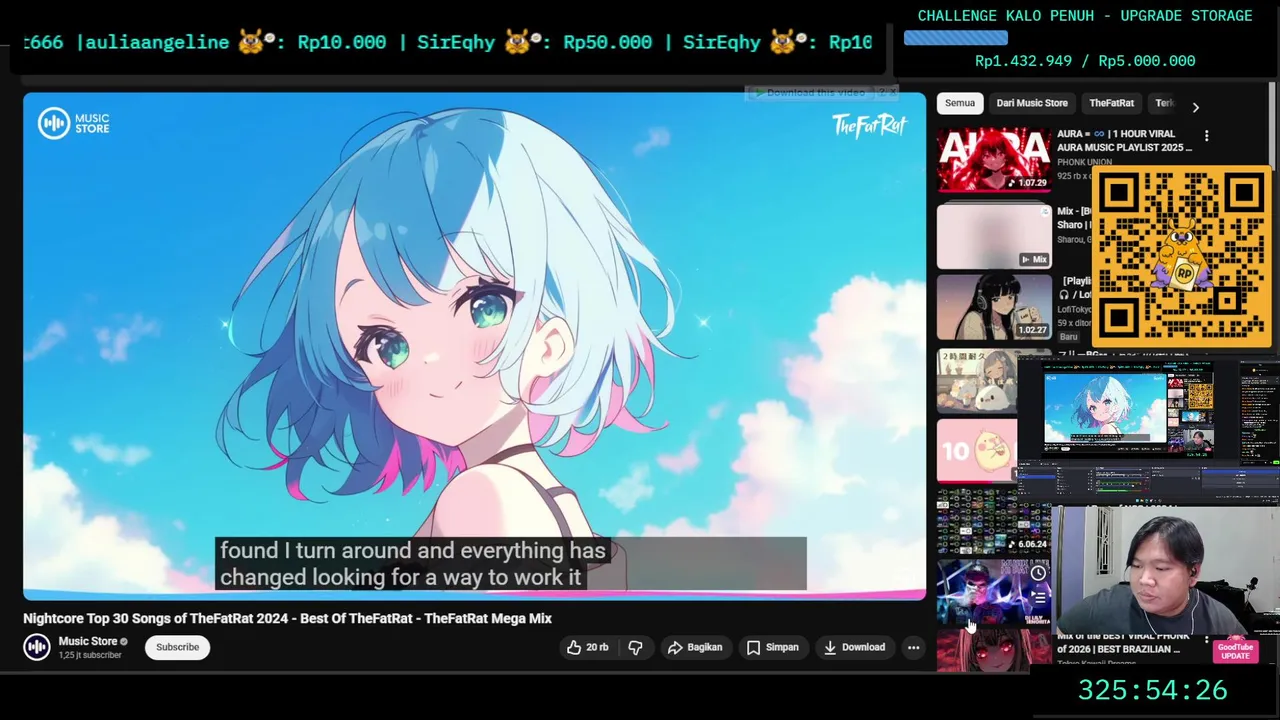Show more filter chips with right arrow
The width and height of the screenshot is (1280, 720).
click(x=1195, y=107)
